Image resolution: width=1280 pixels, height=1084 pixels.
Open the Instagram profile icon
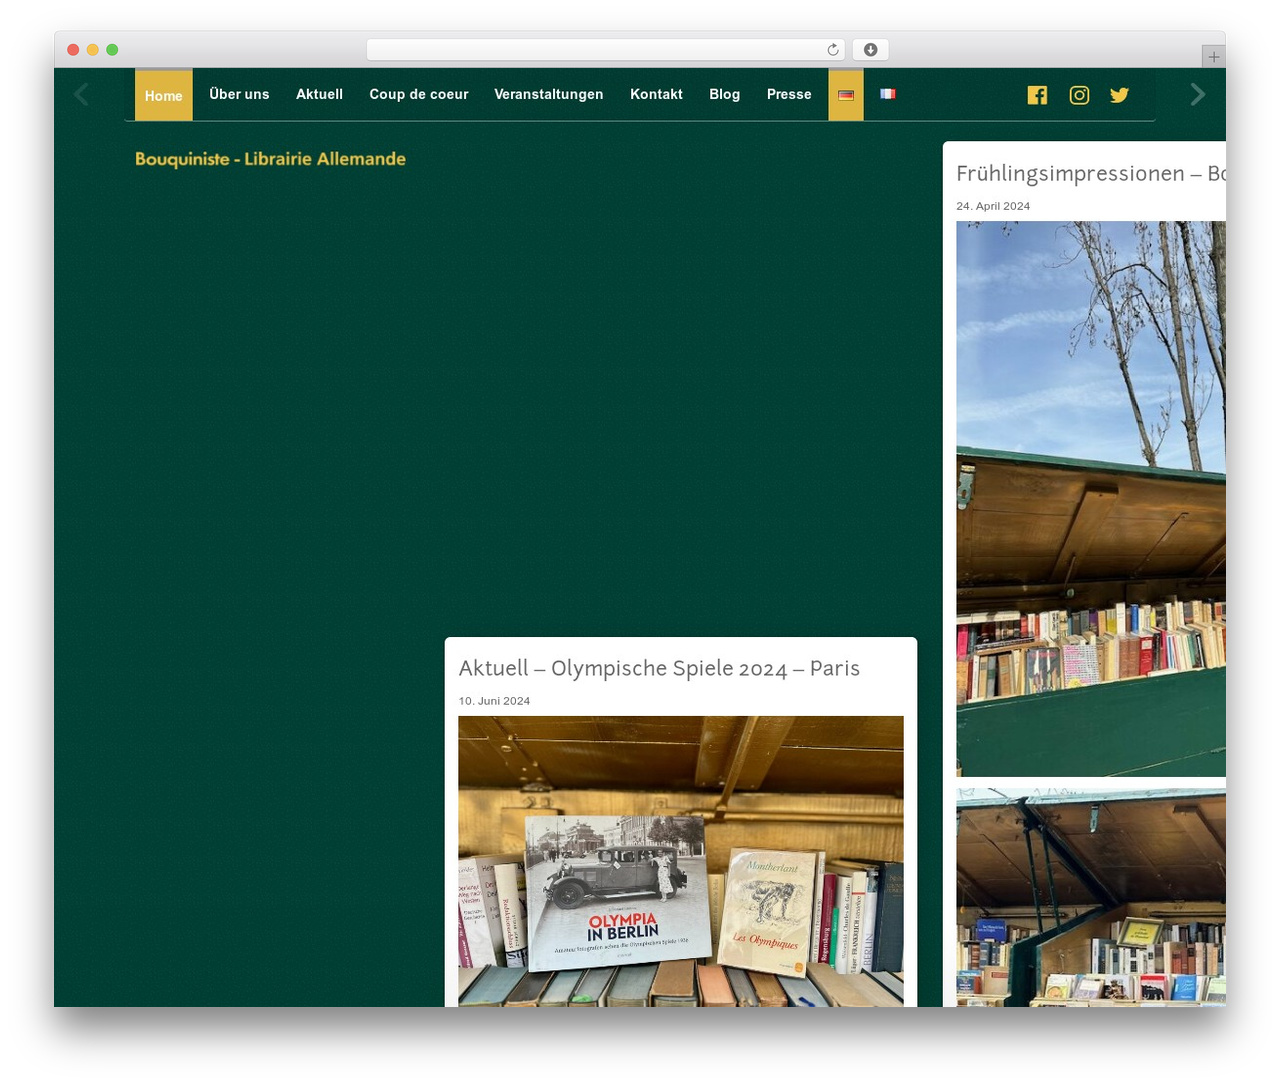[1079, 95]
